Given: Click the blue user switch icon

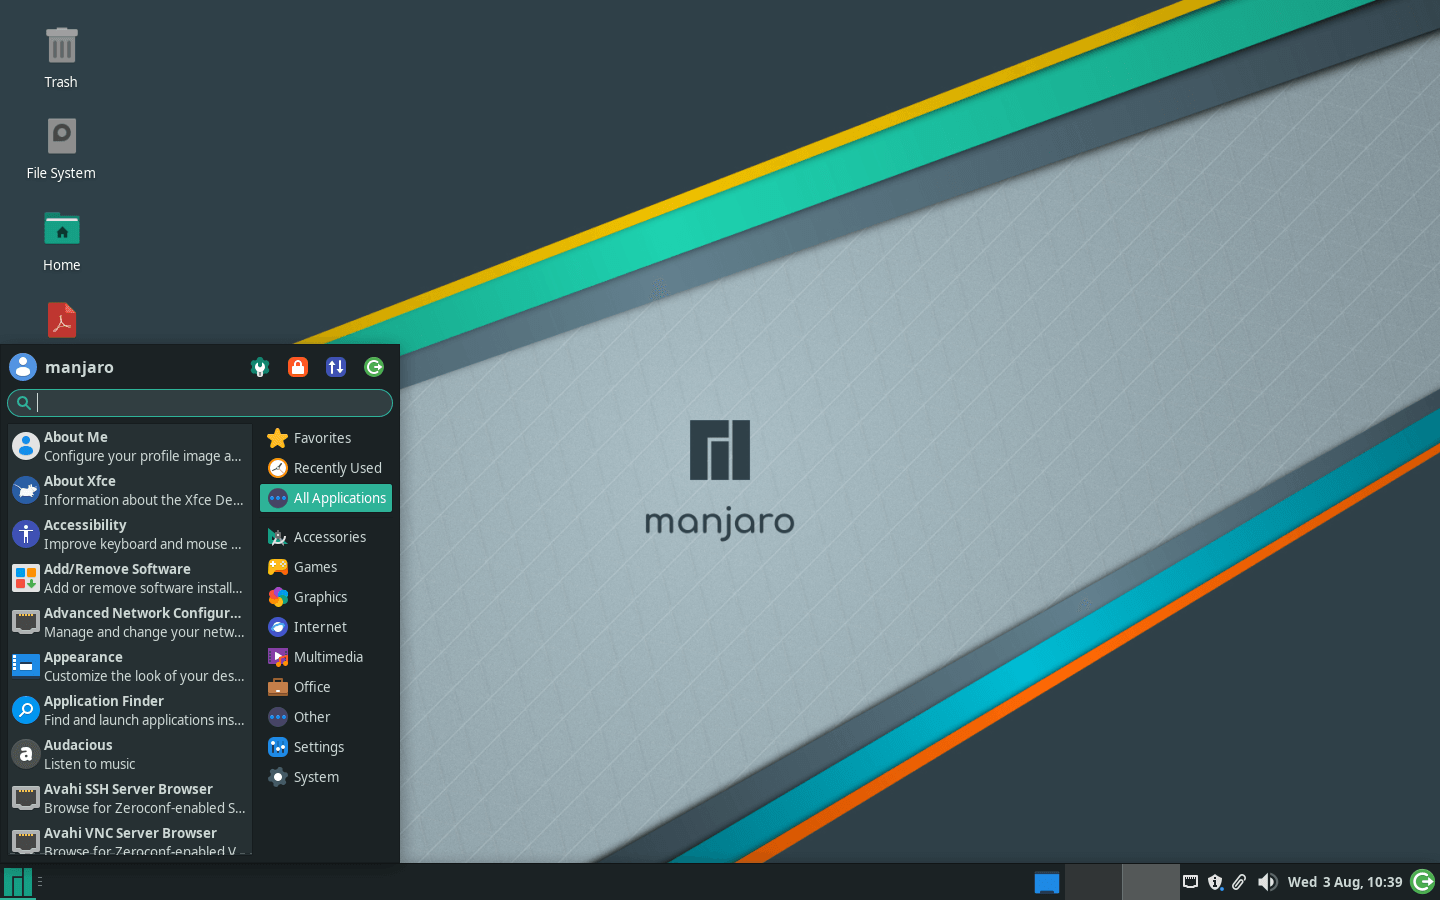Looking at the screenshot, I should tap(335, 367).
